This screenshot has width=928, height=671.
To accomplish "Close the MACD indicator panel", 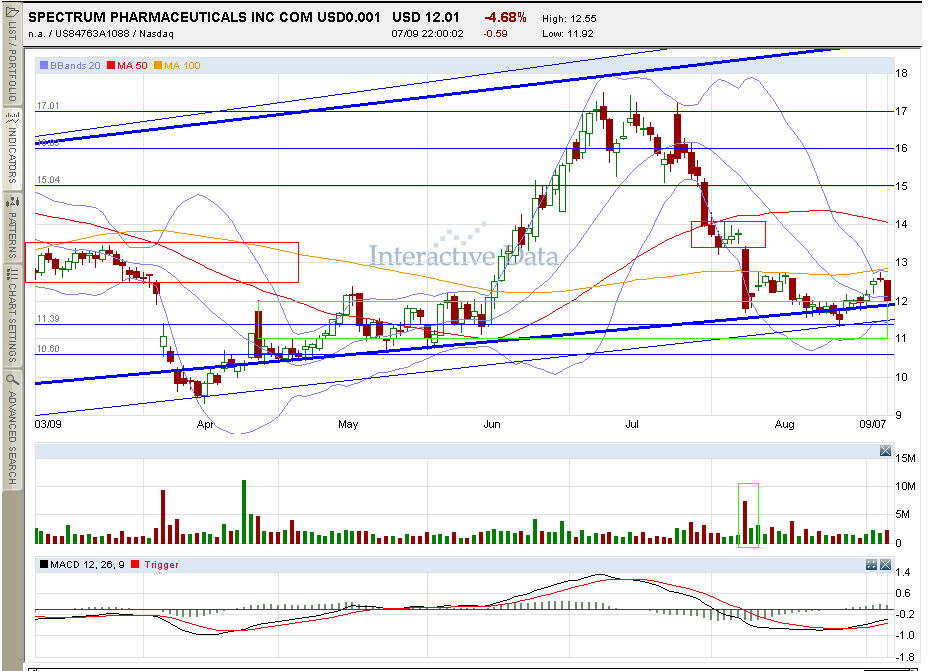I will click(885, 564).
